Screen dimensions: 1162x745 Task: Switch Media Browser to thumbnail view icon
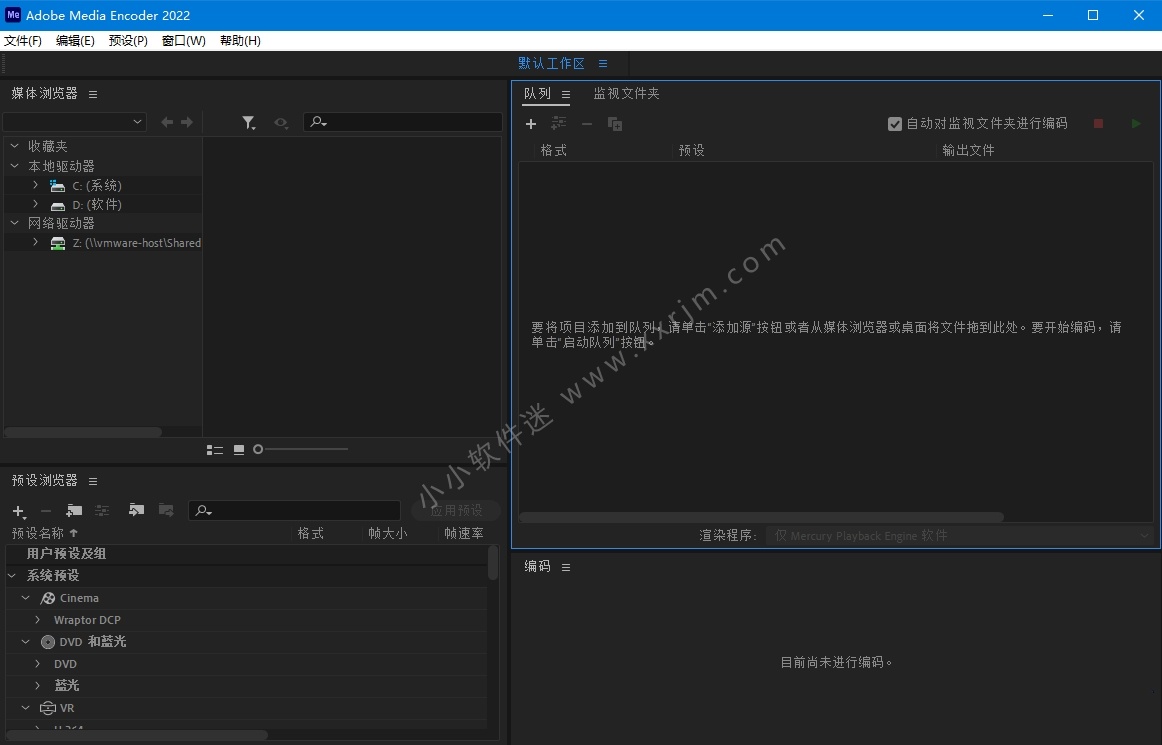point(239,450)
